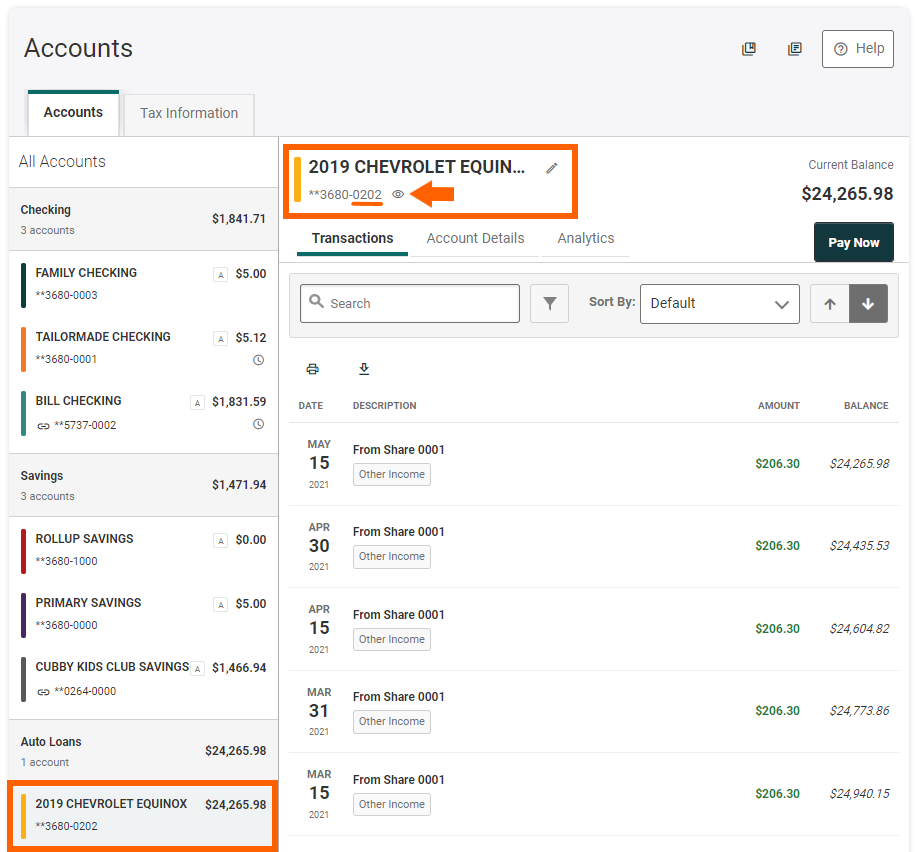This screenshot has height=852, width=918.
Task: Click the A badge on PRIMARY SAVINGS
Action: 220,604
